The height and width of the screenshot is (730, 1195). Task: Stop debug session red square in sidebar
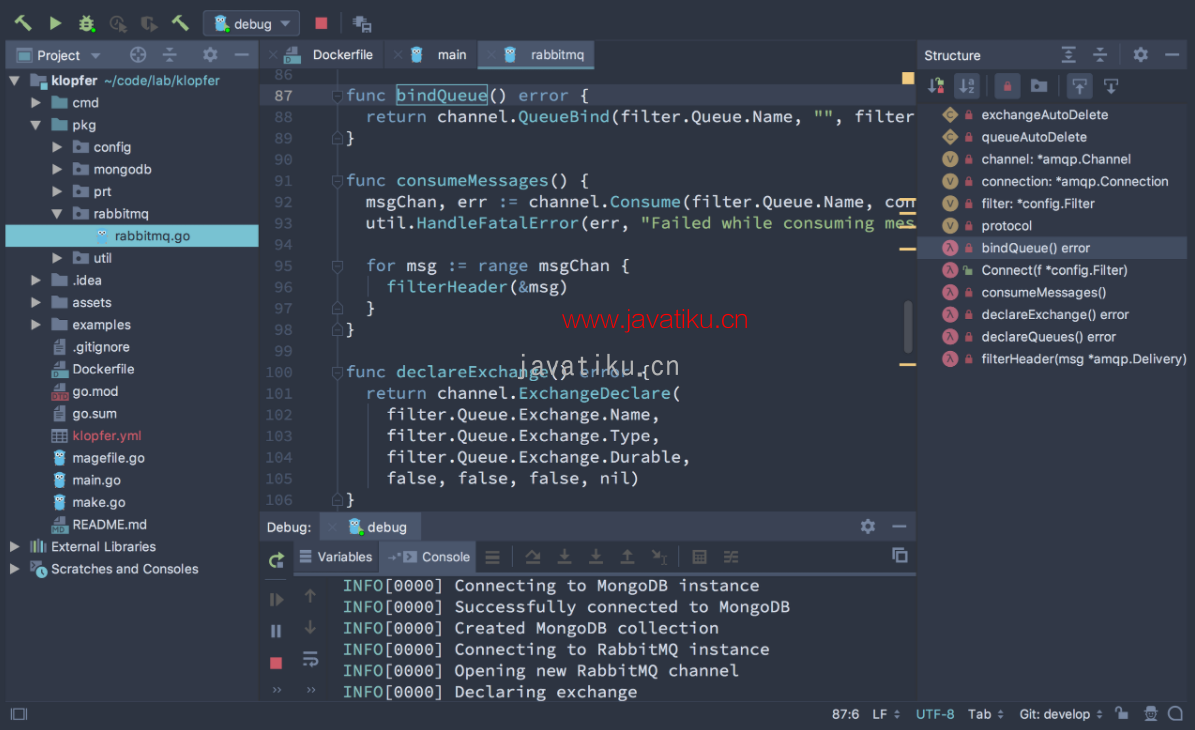tap(276, 663)
